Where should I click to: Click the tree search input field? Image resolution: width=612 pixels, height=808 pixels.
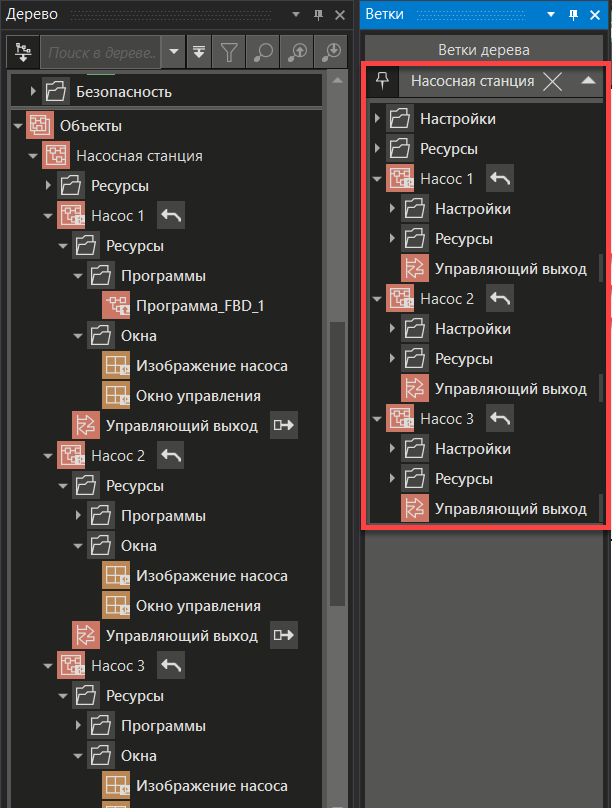click(x=102, y=51)
